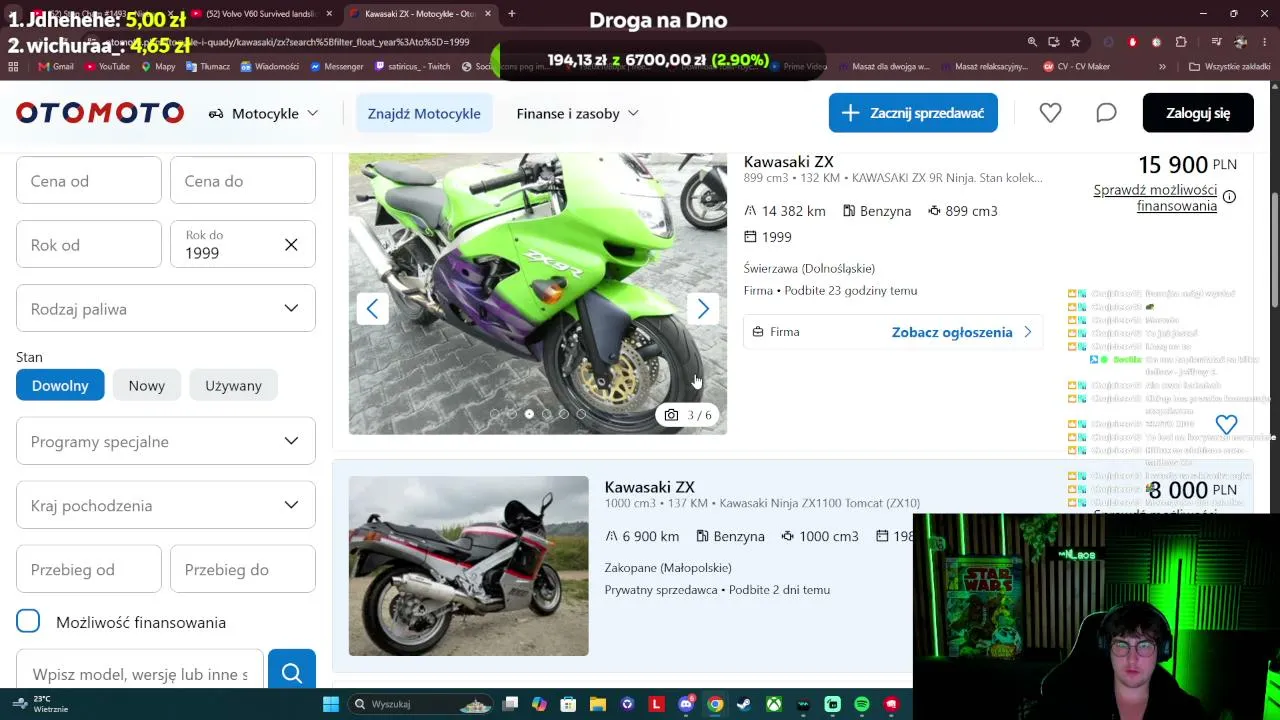Open Spotify from the taskbar

coord(862,704)
